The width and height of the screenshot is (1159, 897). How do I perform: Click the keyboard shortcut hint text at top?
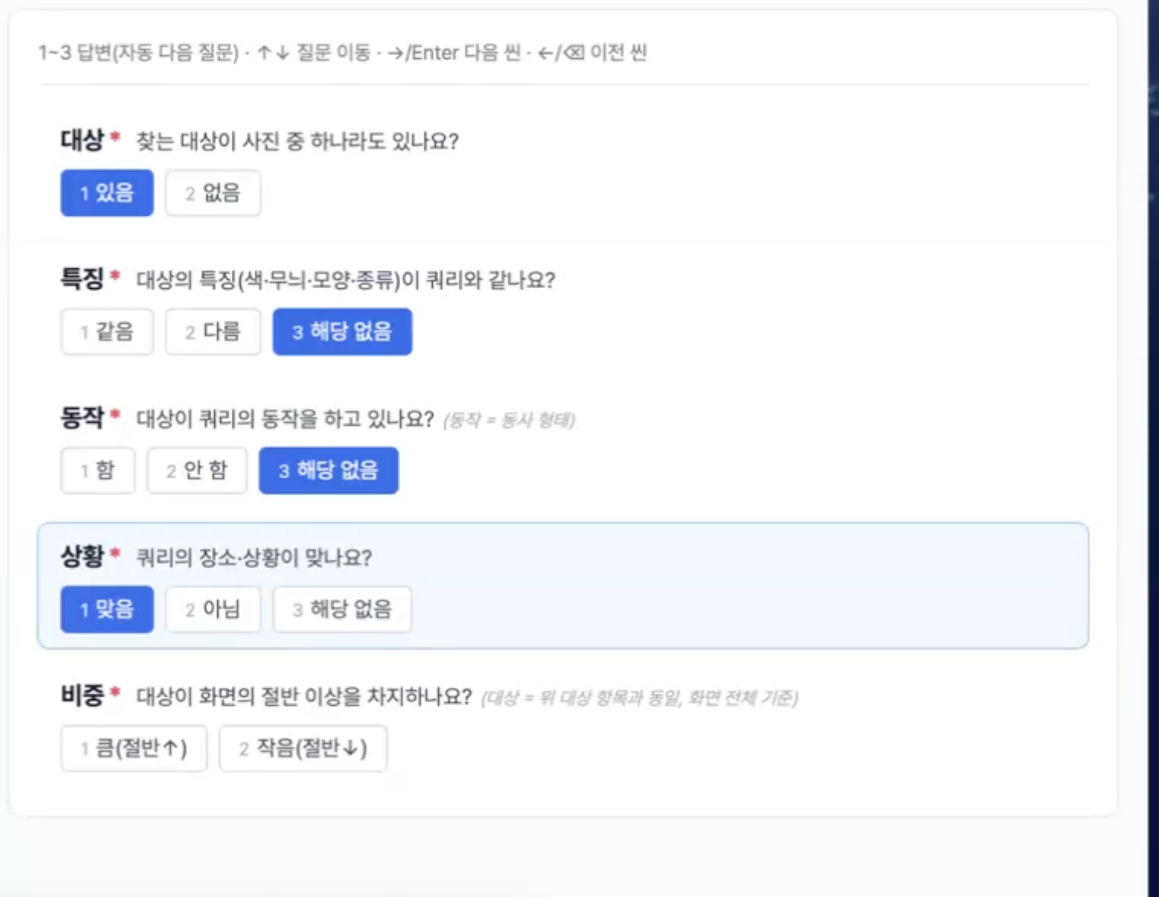(x=342, y=52)
